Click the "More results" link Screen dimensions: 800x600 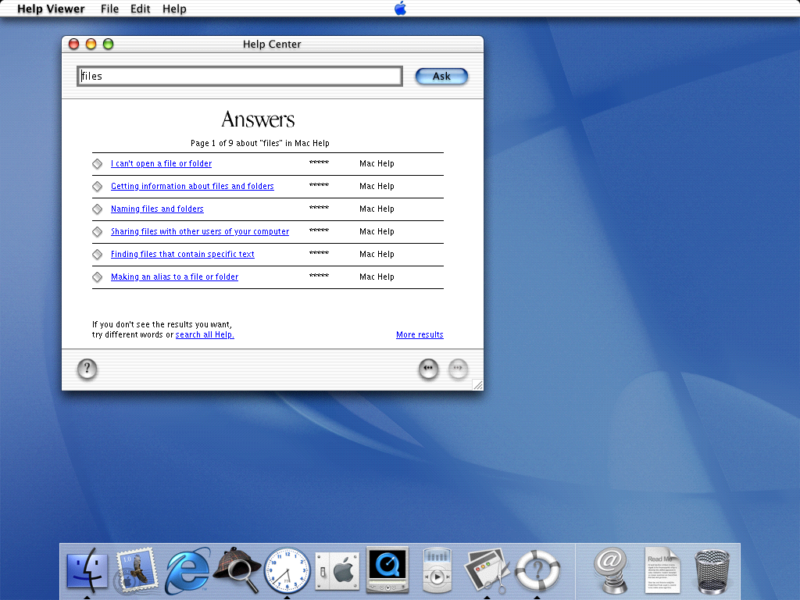(x=419, y=334)
